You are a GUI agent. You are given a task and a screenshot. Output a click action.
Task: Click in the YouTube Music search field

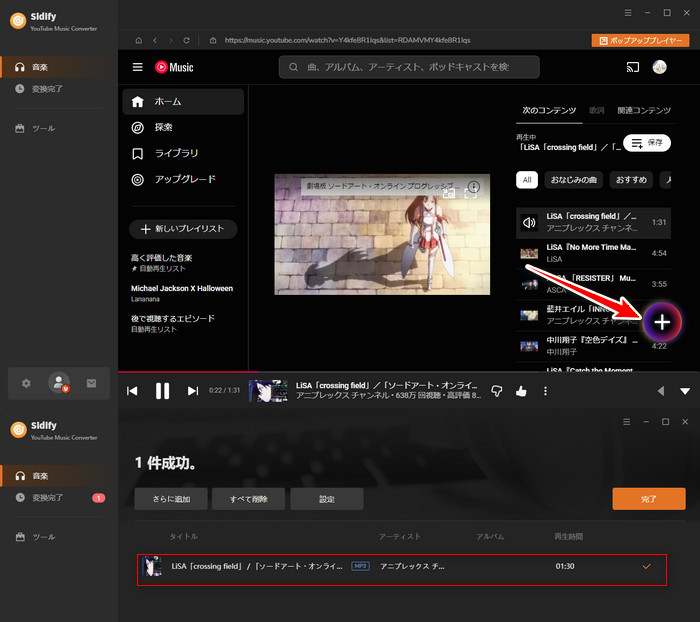409,67
